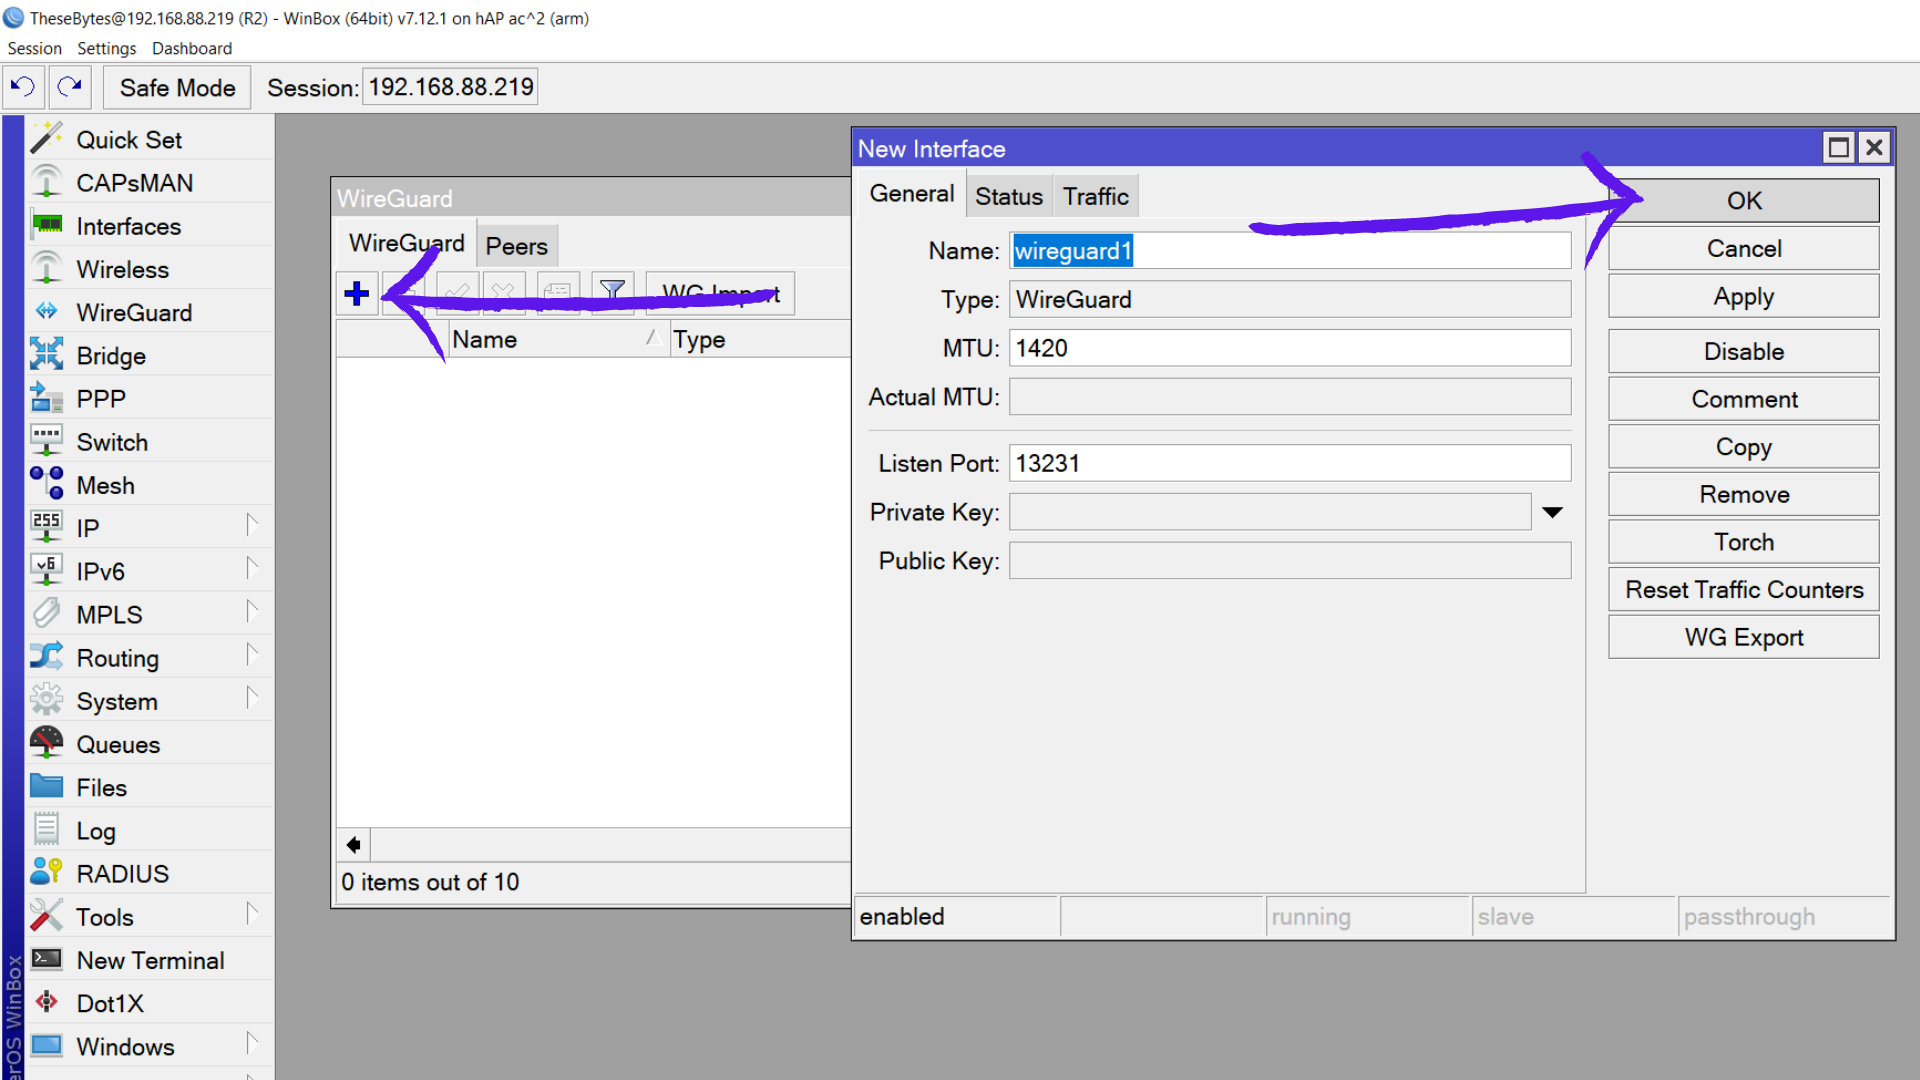The image size is (1920, 1080).
Task: Open the Traffic tab in New Interface
Action: pos(1096,196)
